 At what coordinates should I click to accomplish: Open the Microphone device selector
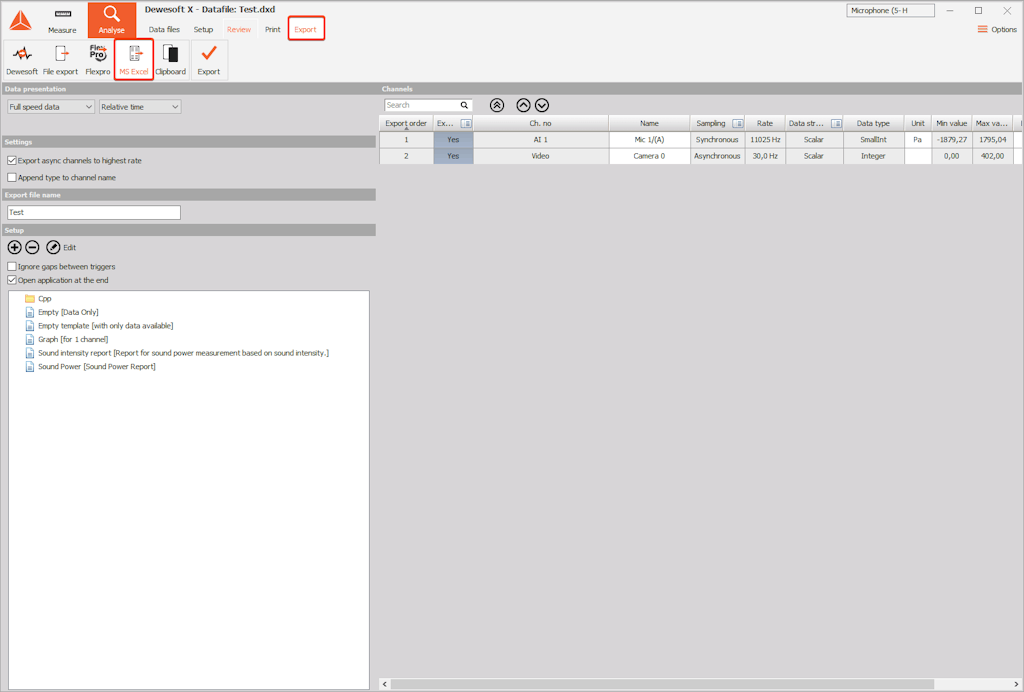coord(890,10)
